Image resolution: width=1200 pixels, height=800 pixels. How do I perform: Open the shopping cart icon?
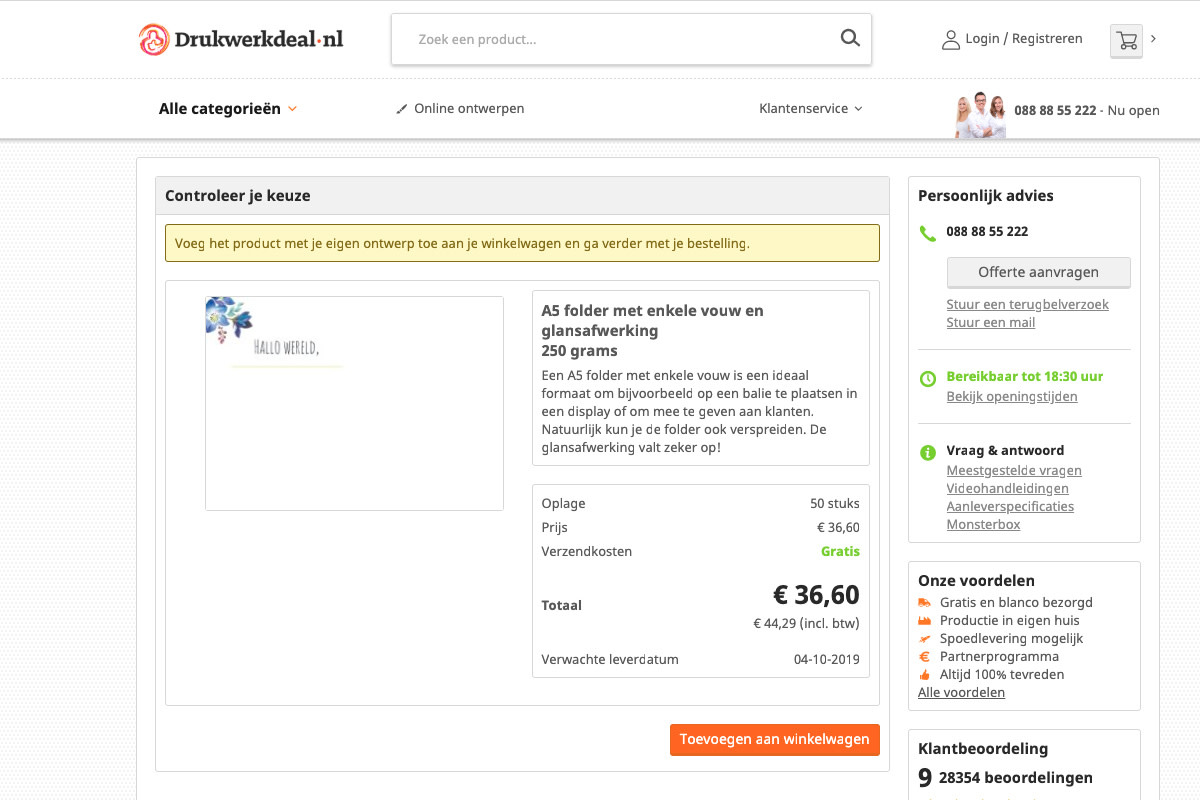pos(1126,41)
